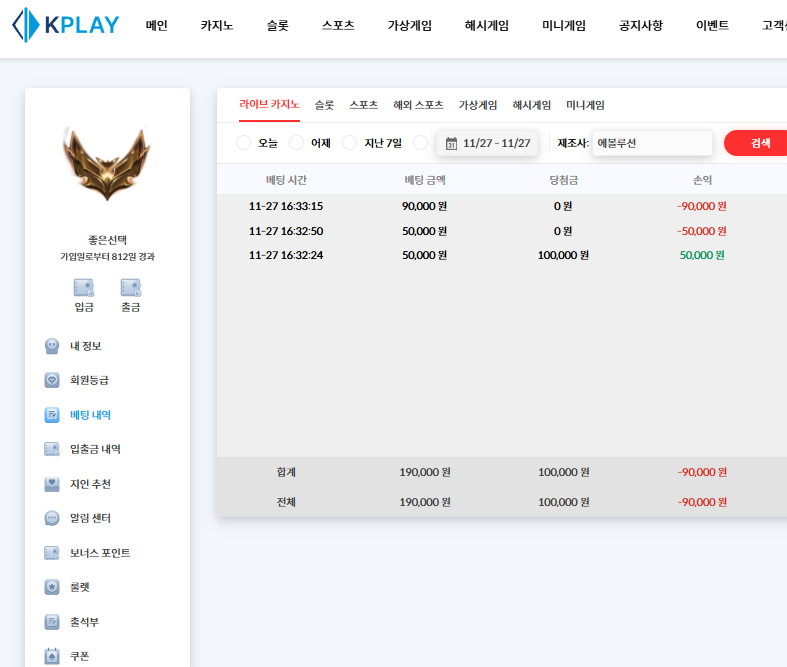Click the 입금 deposit icon
The image size is (787, 667).
click(84, 288)
